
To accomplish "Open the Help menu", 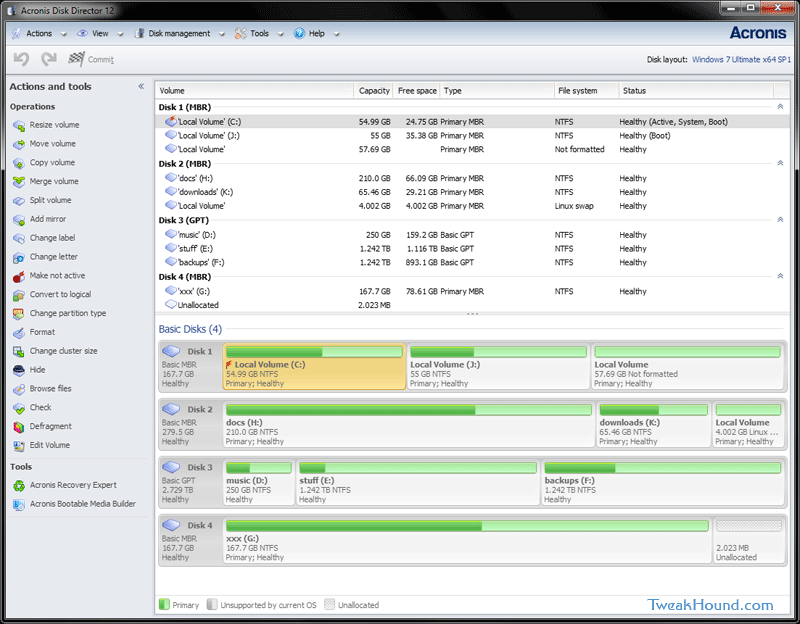I will click(316, 34).
